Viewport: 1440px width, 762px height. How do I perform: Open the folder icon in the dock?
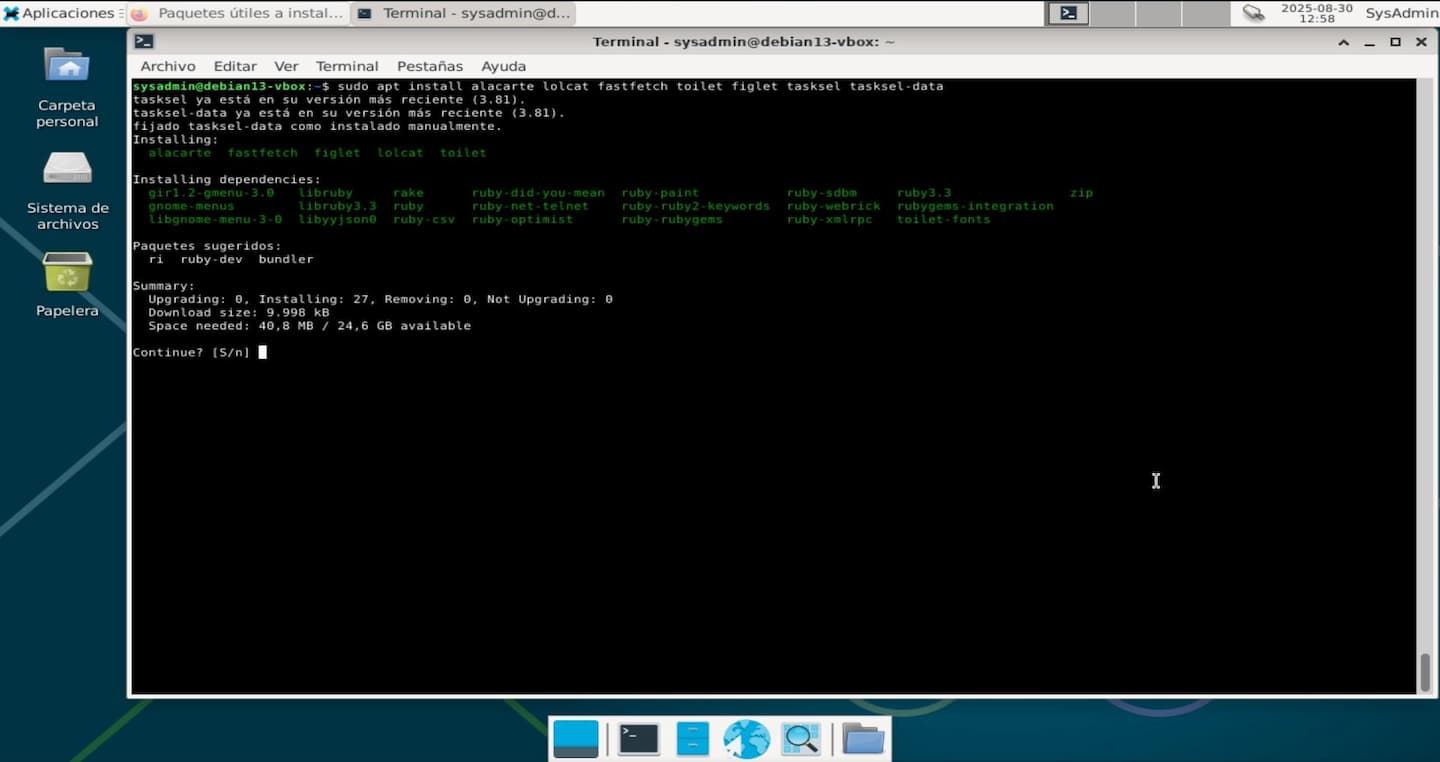click(x=863, y=739)
